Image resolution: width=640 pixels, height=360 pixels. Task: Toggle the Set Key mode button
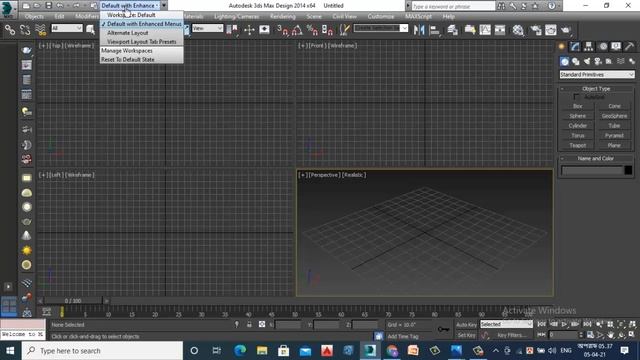(x=466, y=335)
